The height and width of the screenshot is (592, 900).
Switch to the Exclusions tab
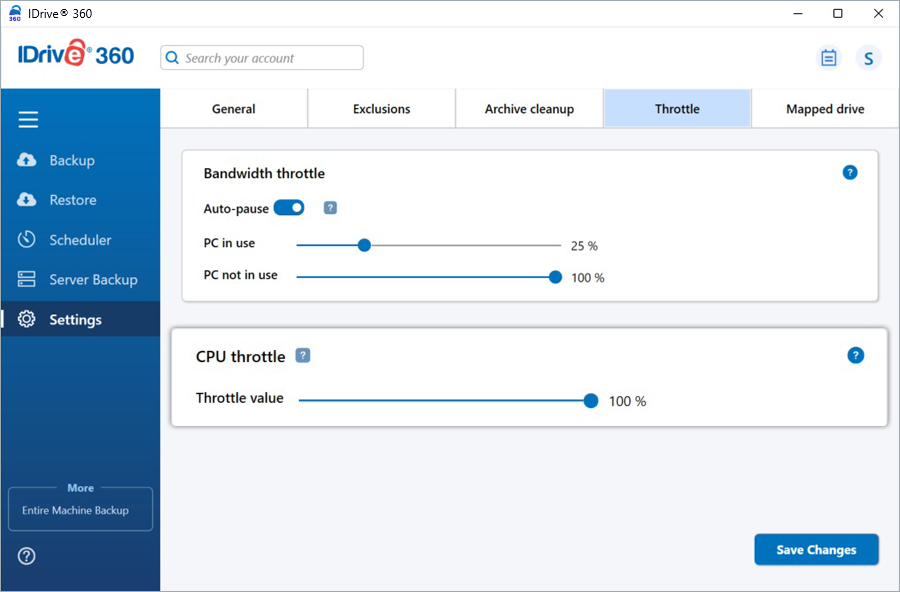tap(381, 109)
